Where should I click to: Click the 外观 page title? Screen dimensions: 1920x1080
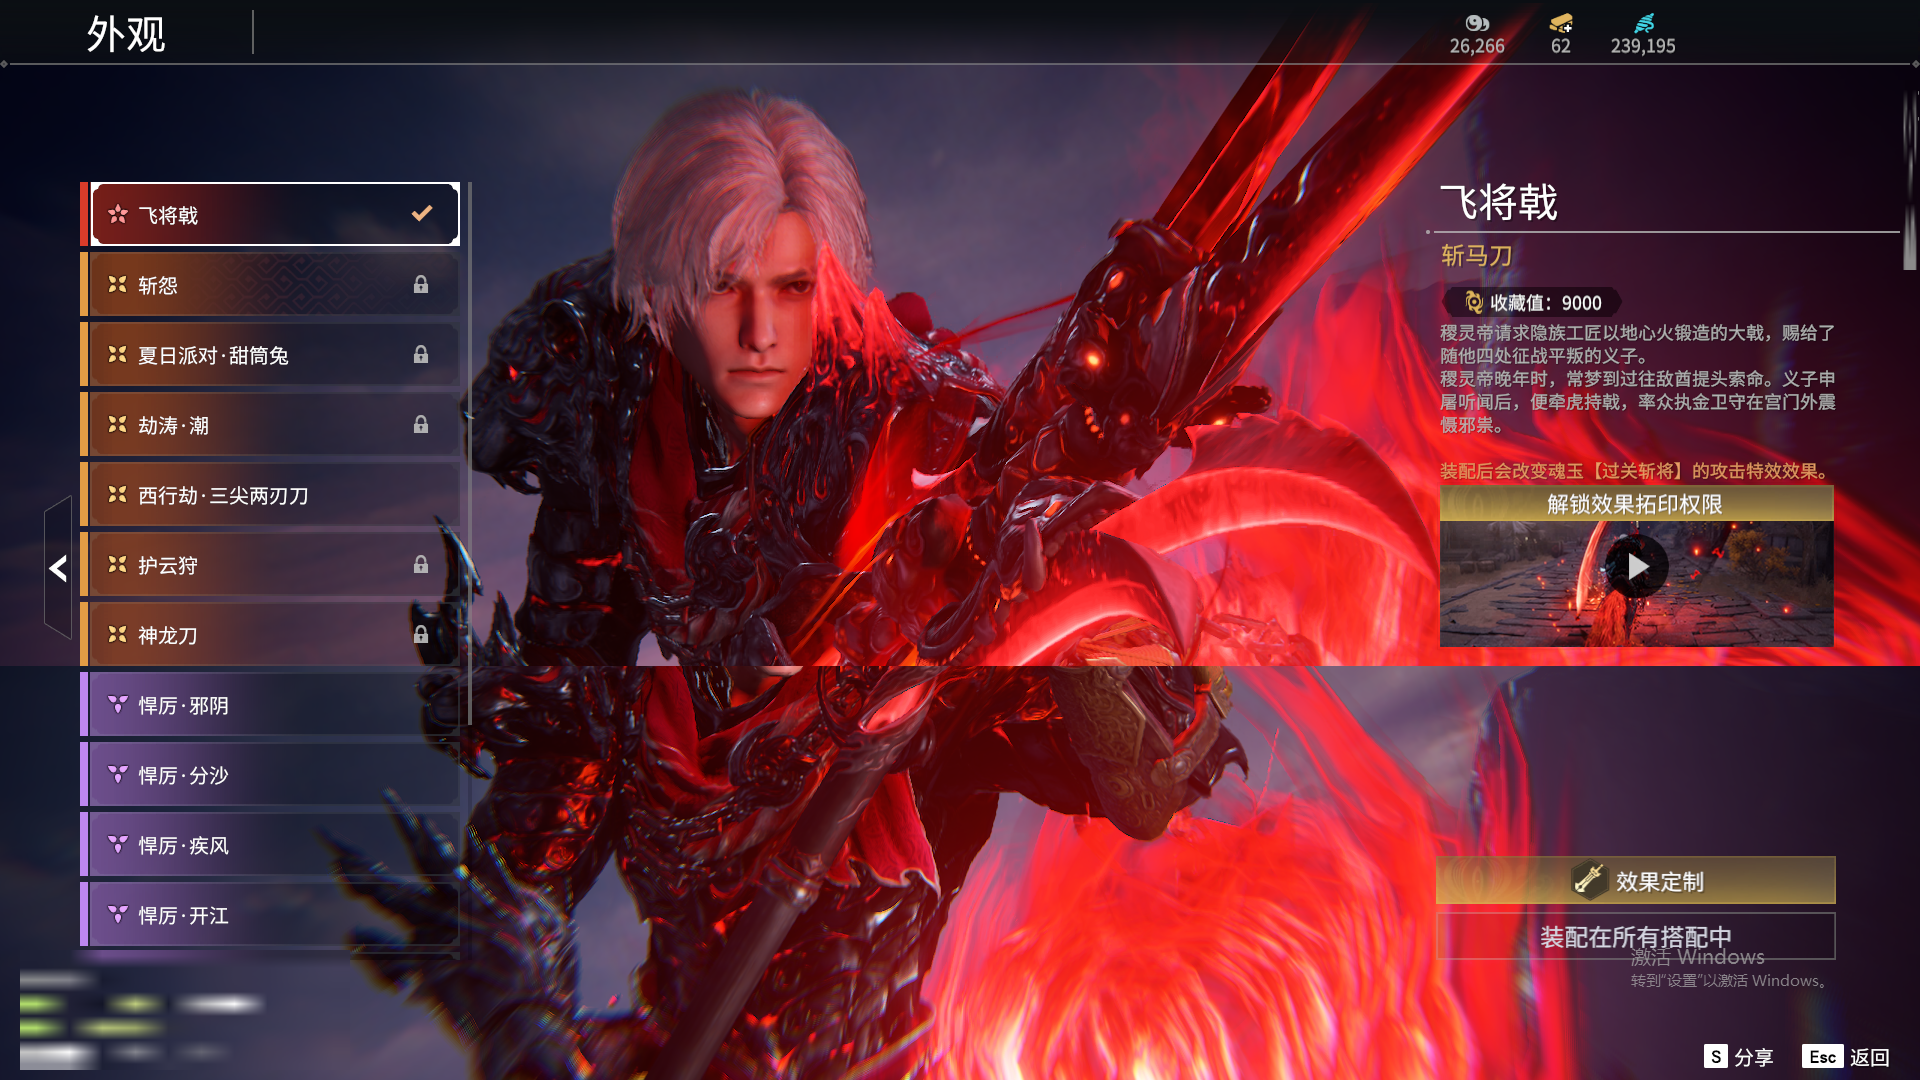tap(126, 34)
